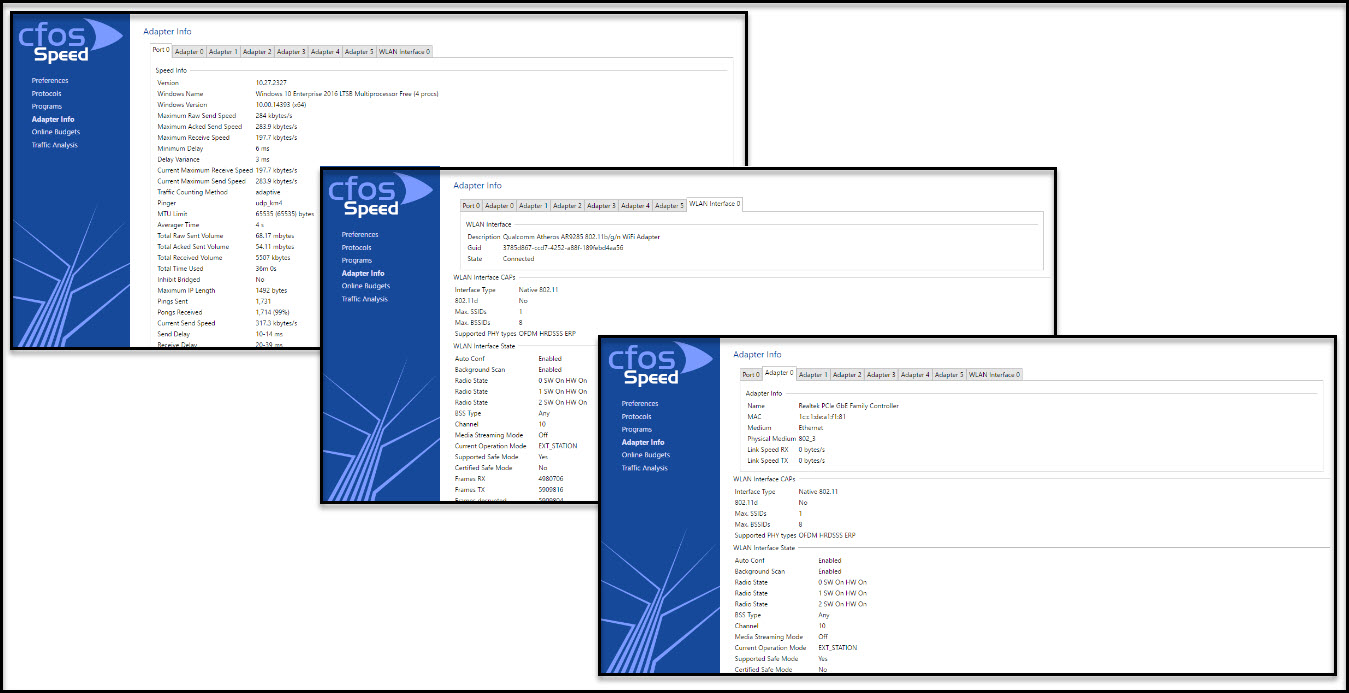The height and width of the screenshot is (693, 1349).
Task: Click the Pongs Received value 1,714 (99%)
Action: click(x=272, y=313)
